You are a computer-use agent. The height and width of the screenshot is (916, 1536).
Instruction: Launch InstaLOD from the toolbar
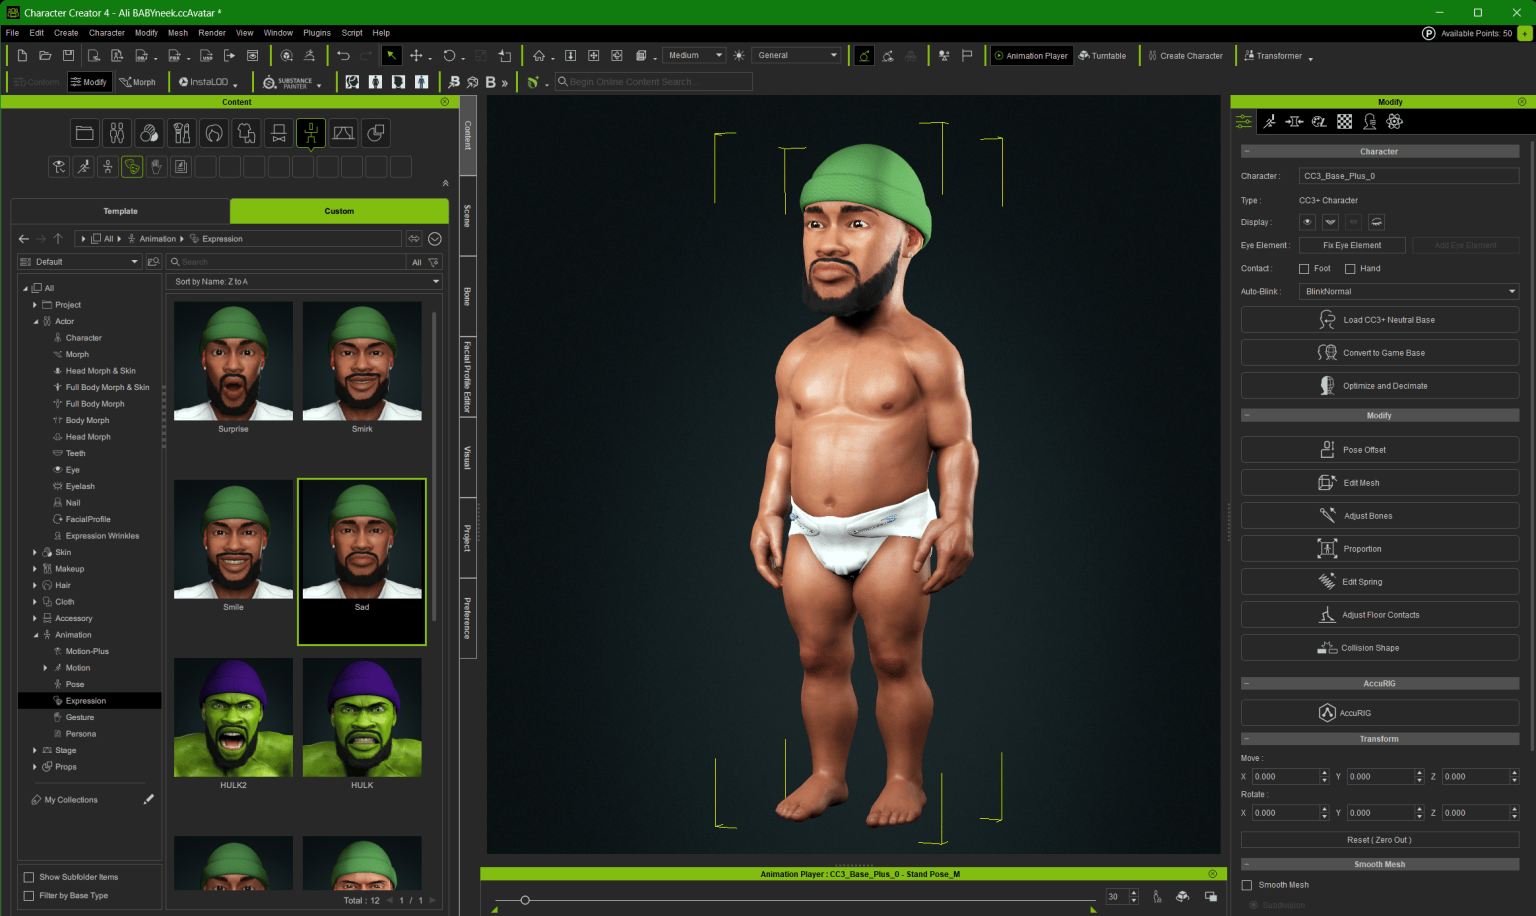(207, 82)
